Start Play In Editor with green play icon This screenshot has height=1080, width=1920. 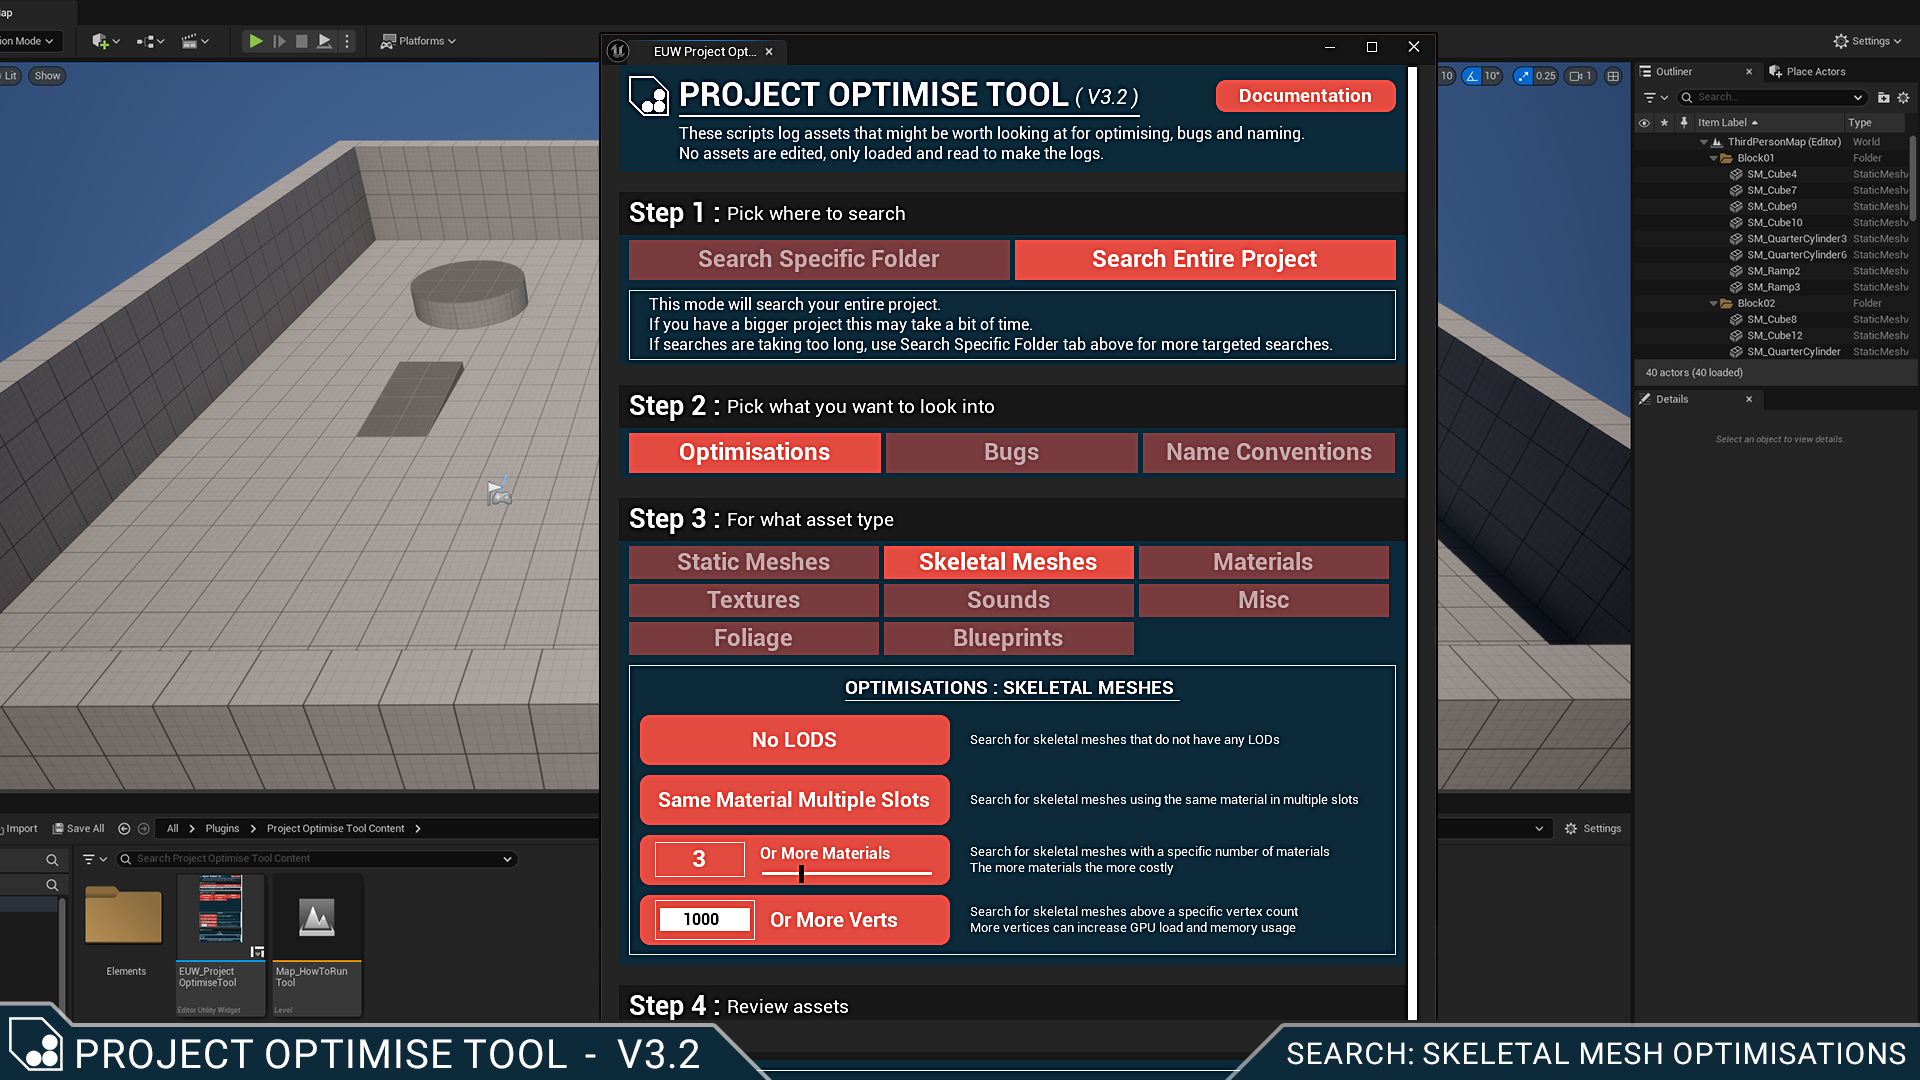click(x=256, y=41)
